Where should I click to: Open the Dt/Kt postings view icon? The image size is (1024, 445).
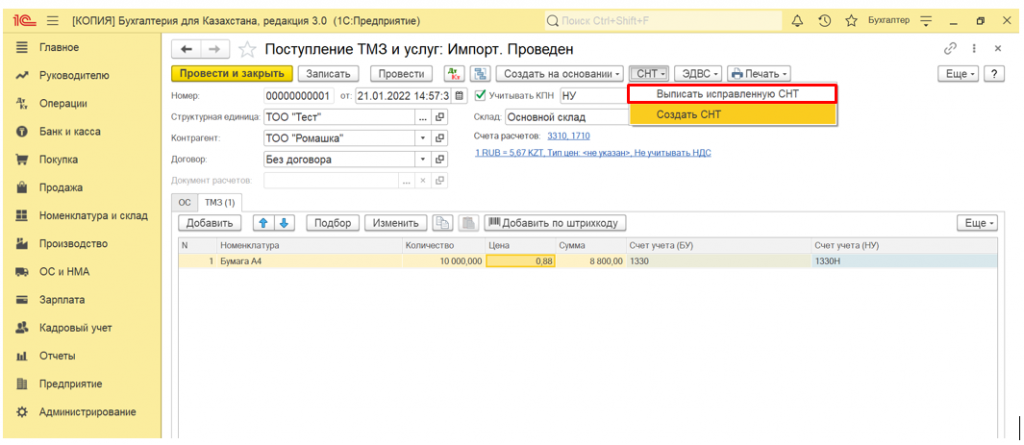(453, 74)
